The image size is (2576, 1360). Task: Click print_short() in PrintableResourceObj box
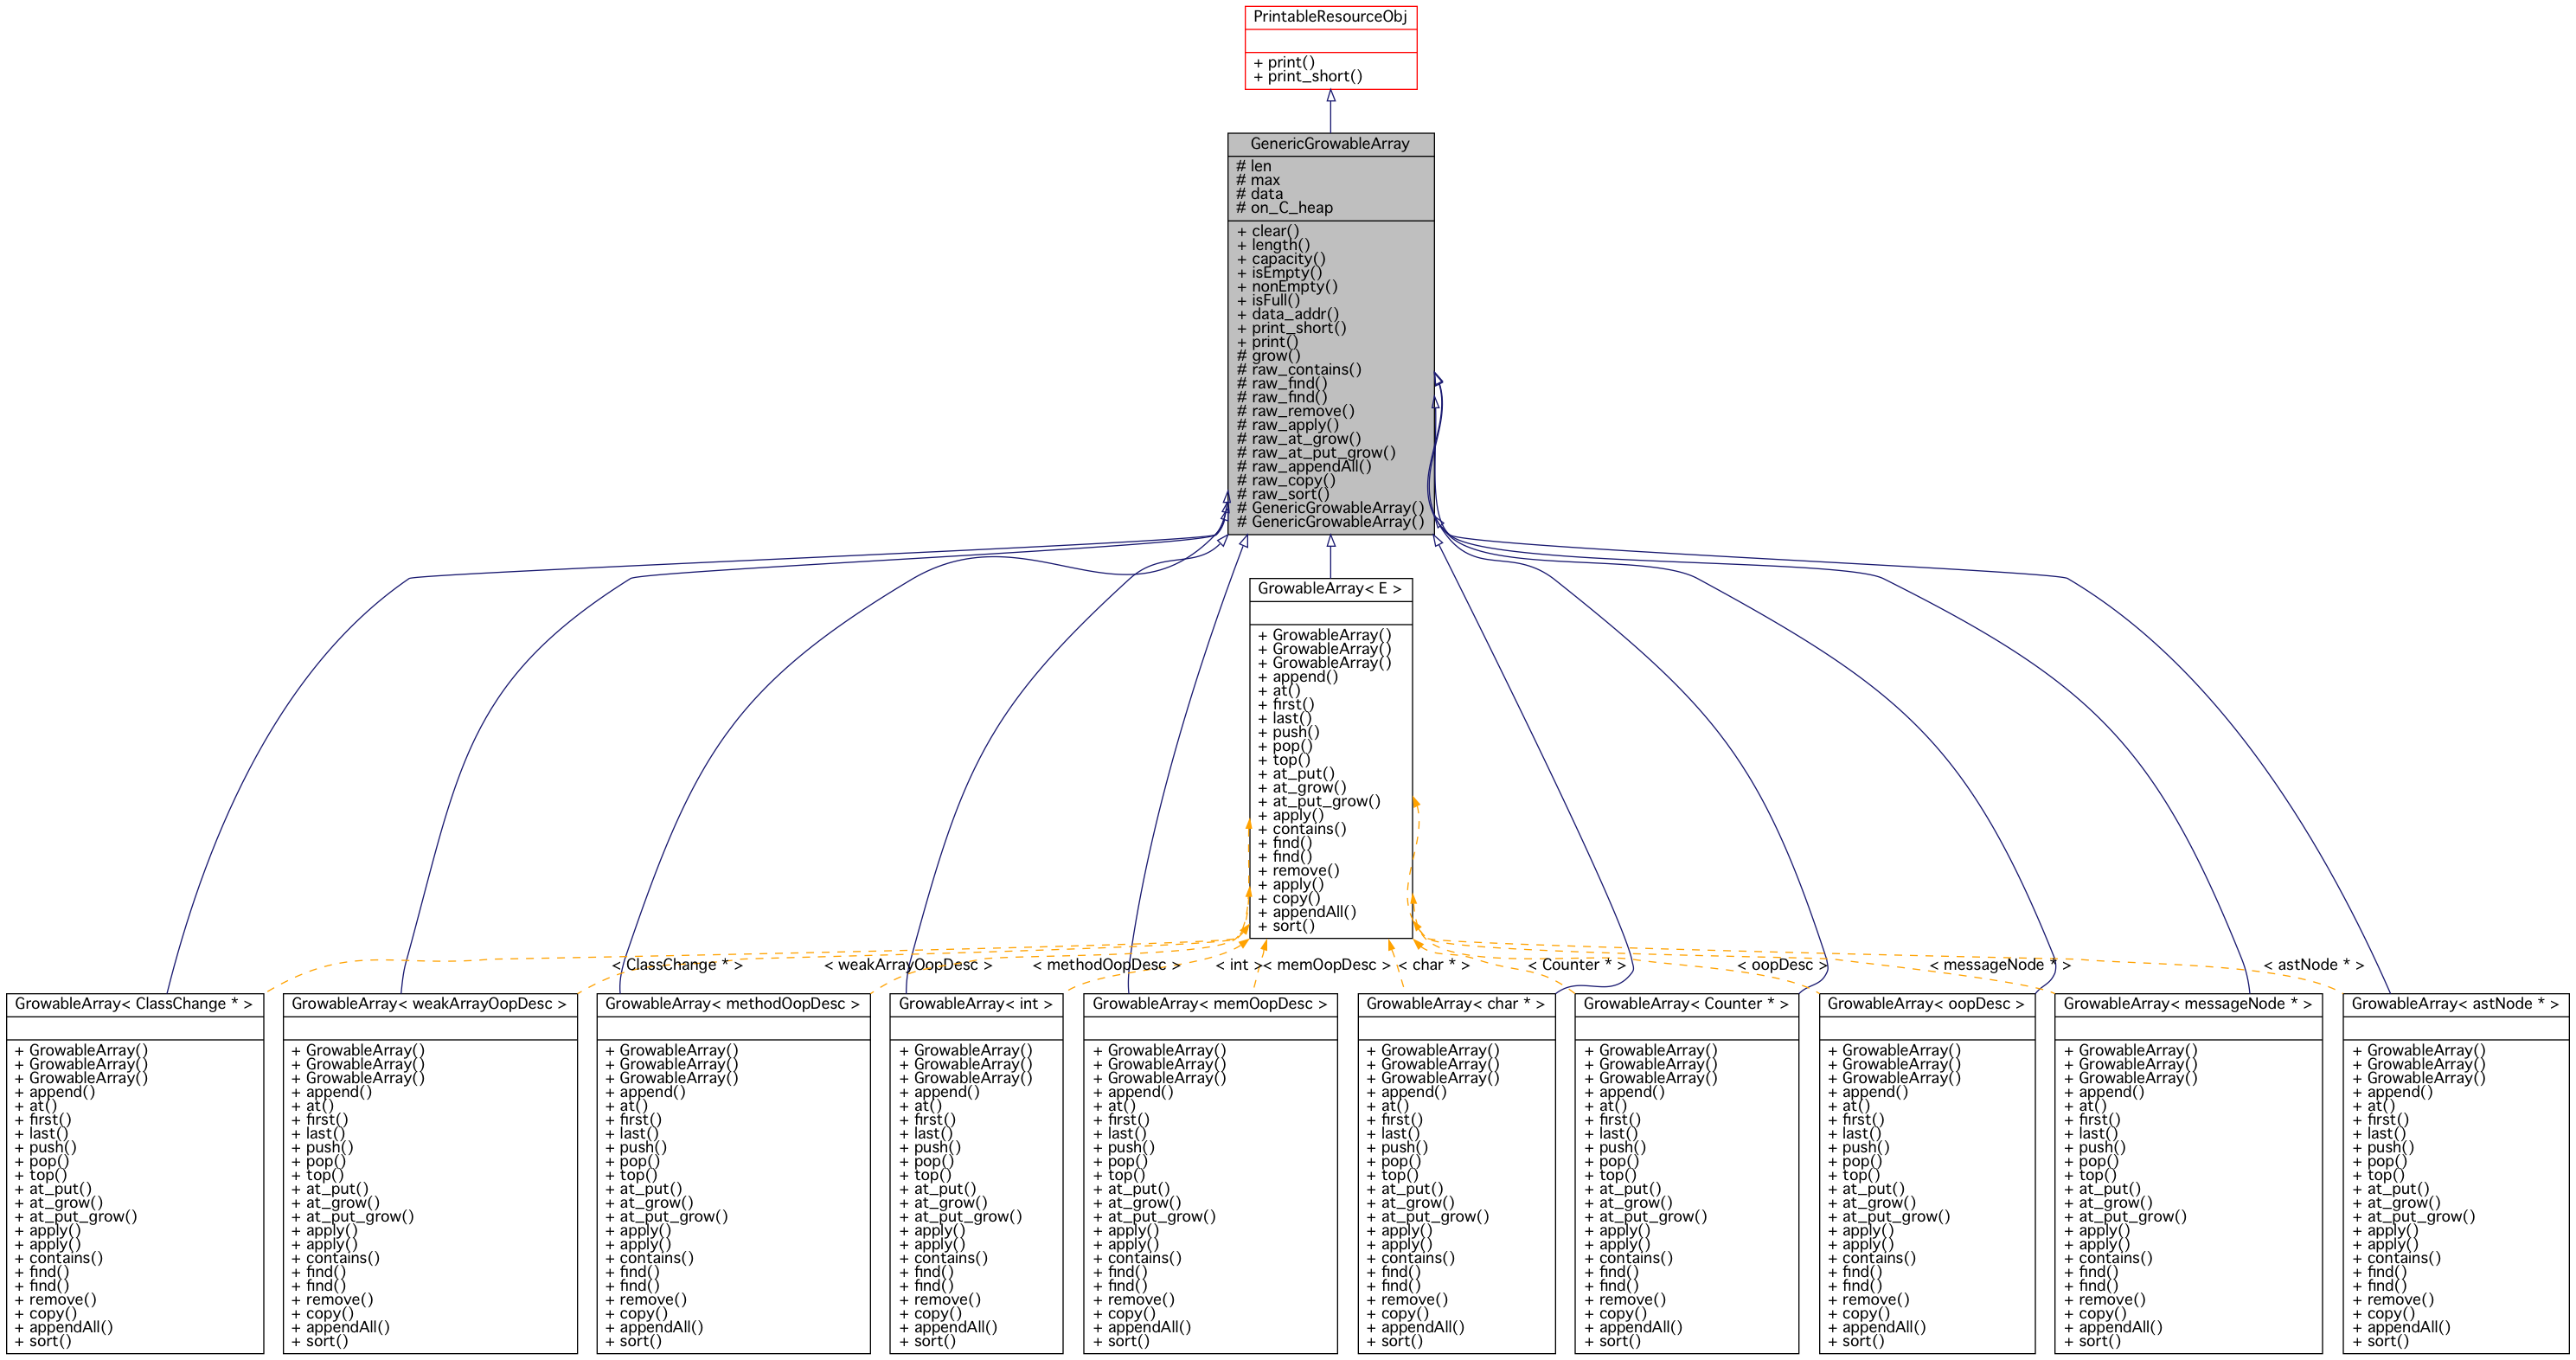pos(1314,77)
